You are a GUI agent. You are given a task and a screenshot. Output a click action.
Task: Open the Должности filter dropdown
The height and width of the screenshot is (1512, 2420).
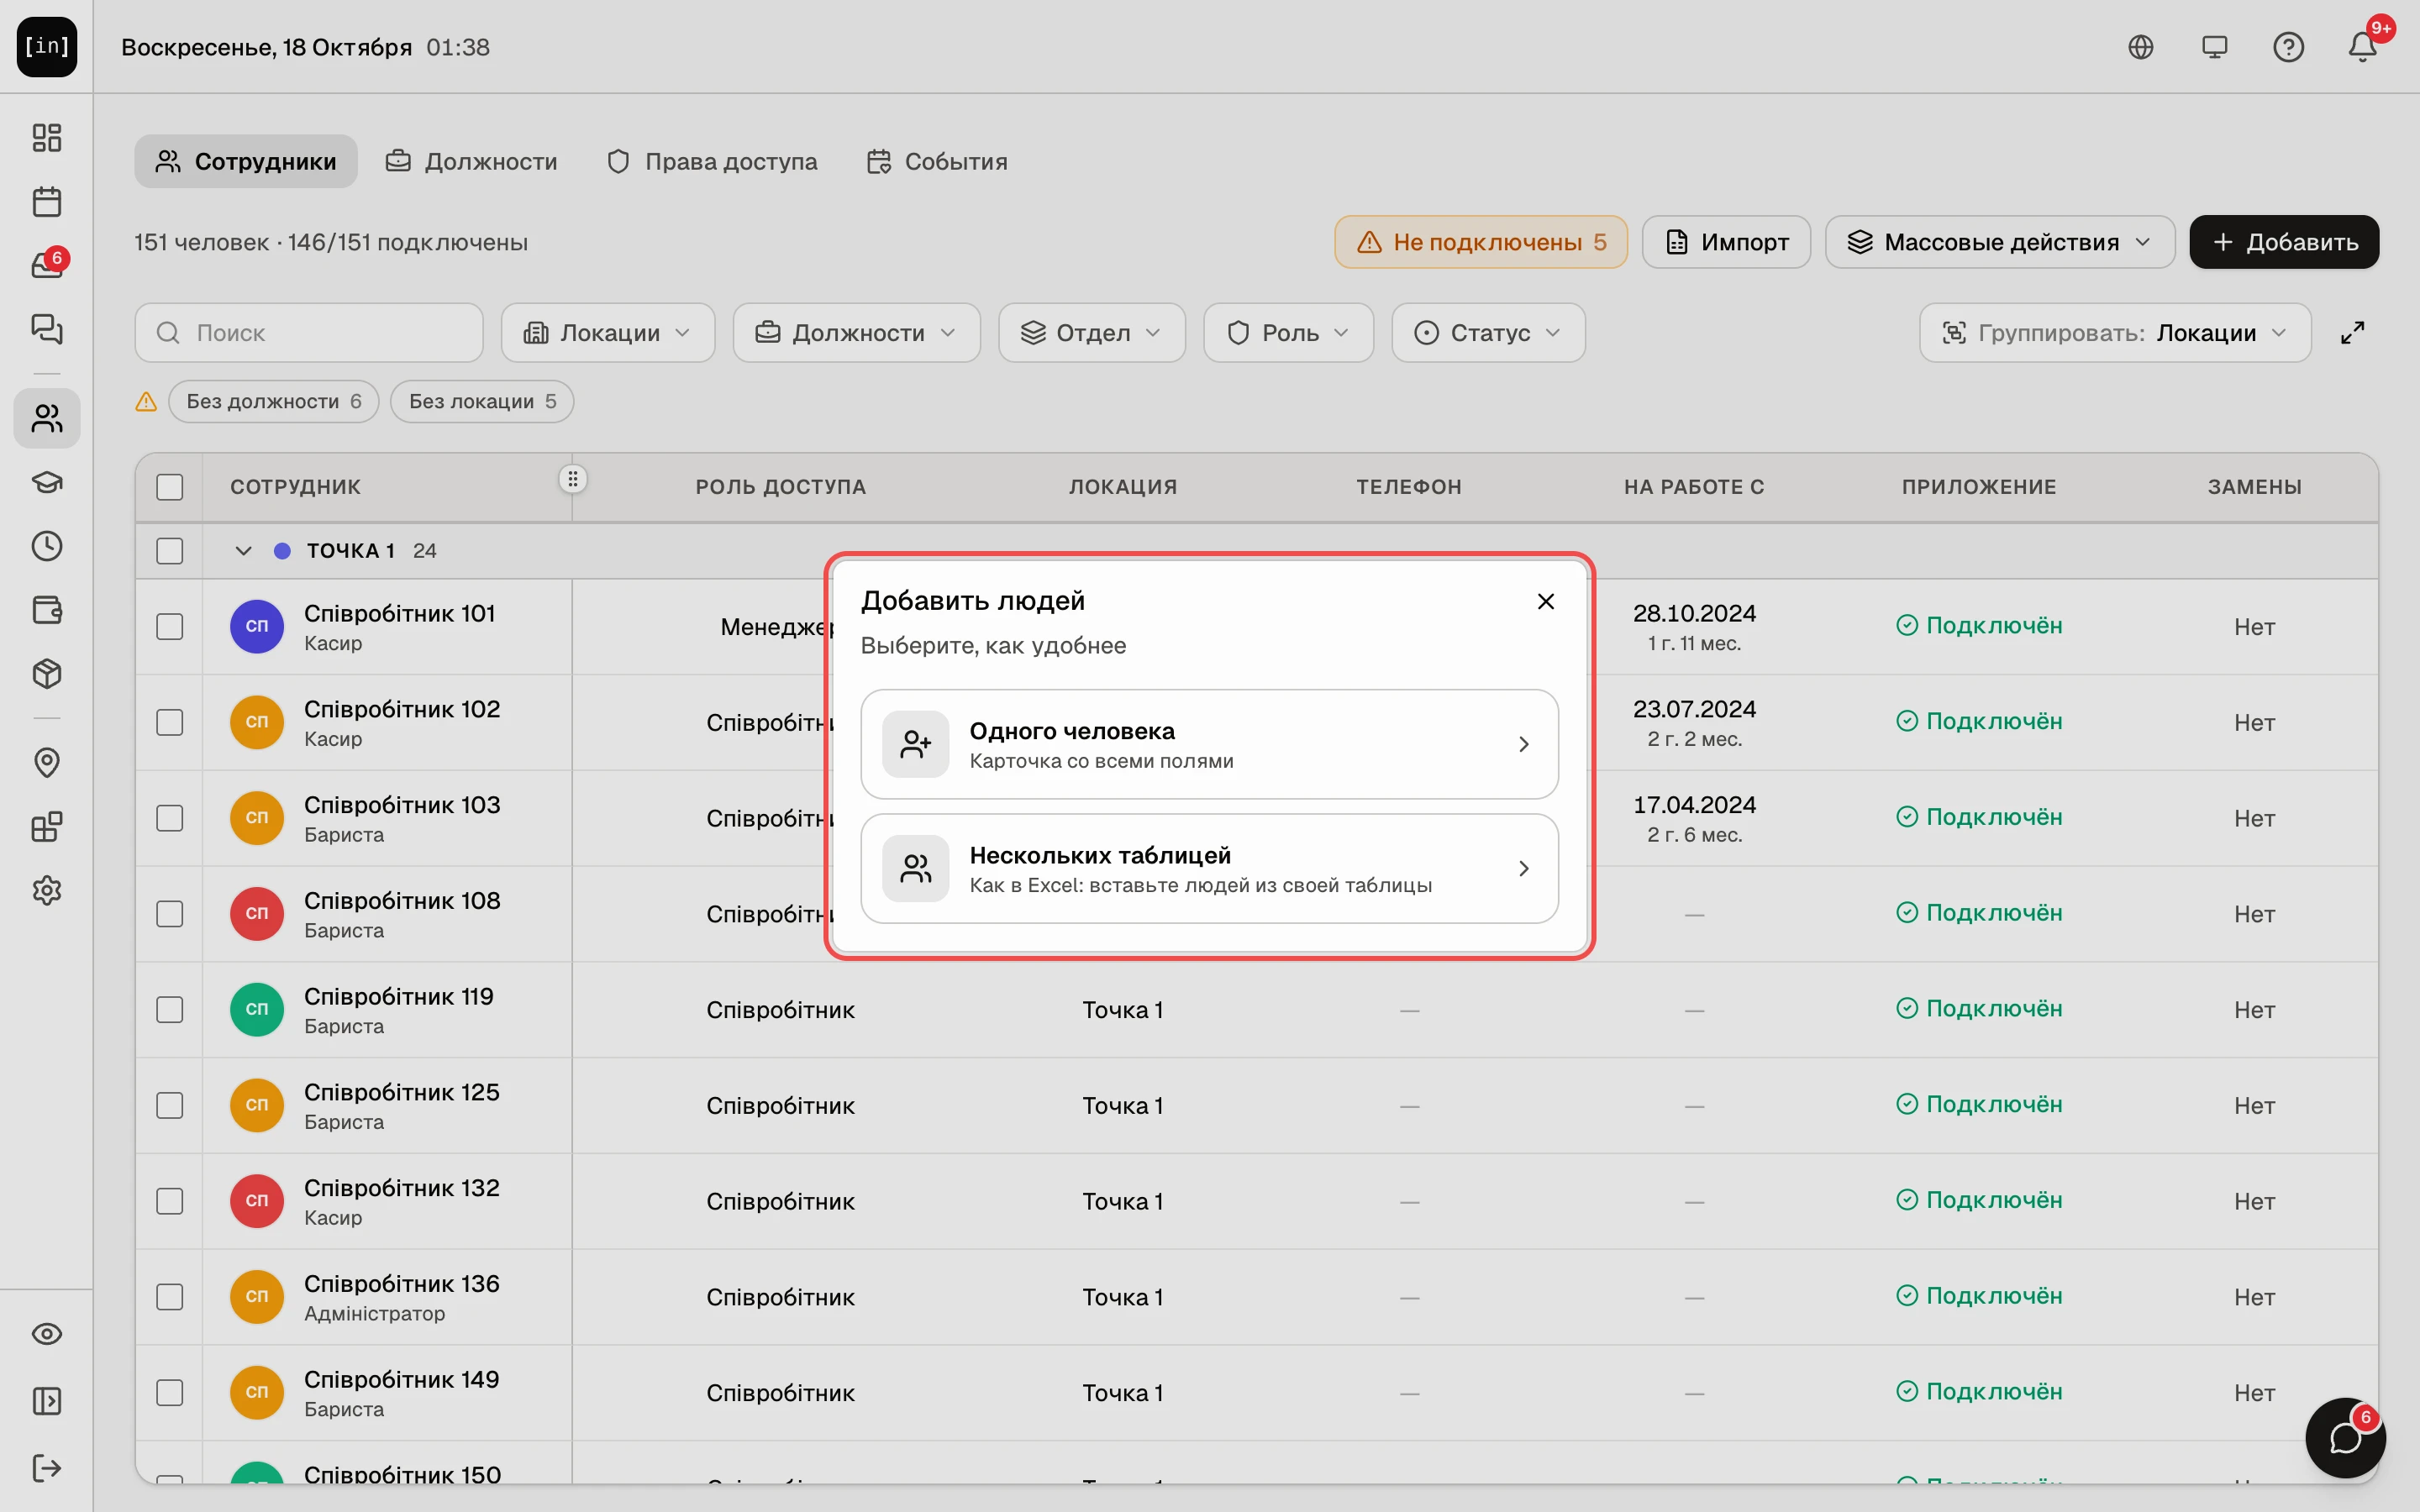(857, 333)
